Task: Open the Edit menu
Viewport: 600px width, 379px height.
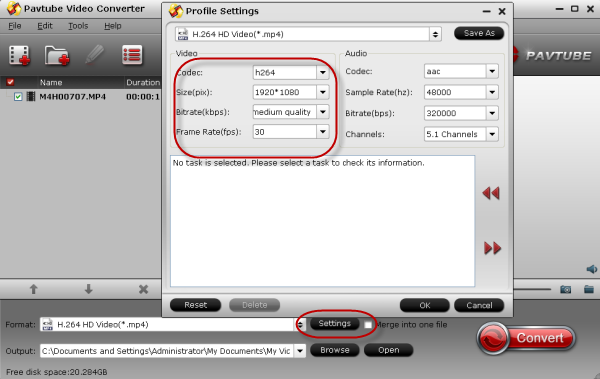Action: [x=45, y=26]
